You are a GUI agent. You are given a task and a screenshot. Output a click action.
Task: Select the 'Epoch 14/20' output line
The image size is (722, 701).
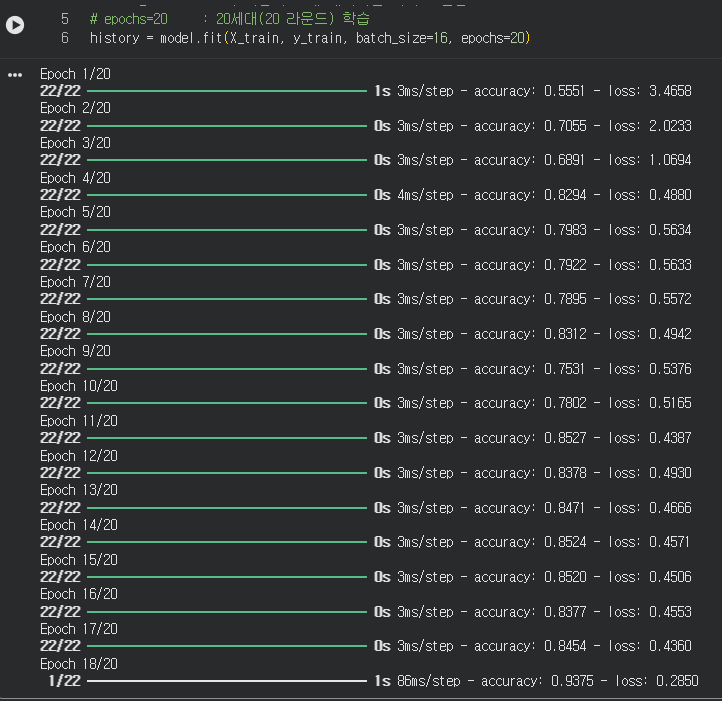[79, 525]
